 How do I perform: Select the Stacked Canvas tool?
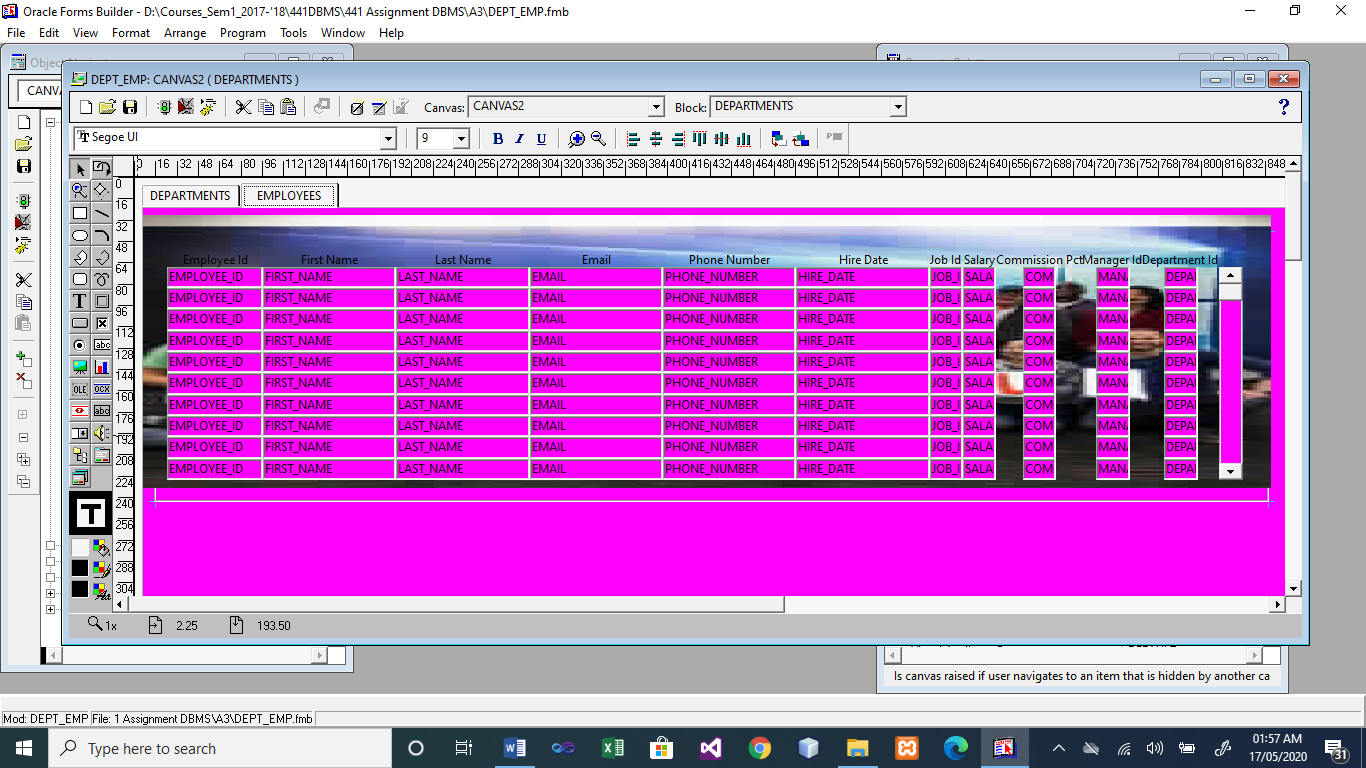click(80, 477)
